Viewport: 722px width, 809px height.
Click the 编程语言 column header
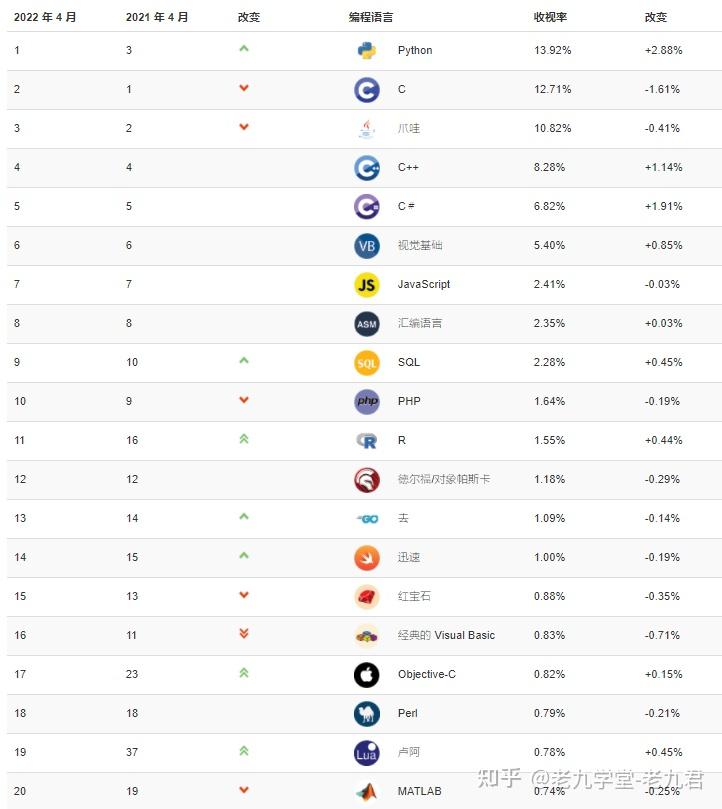371,18
